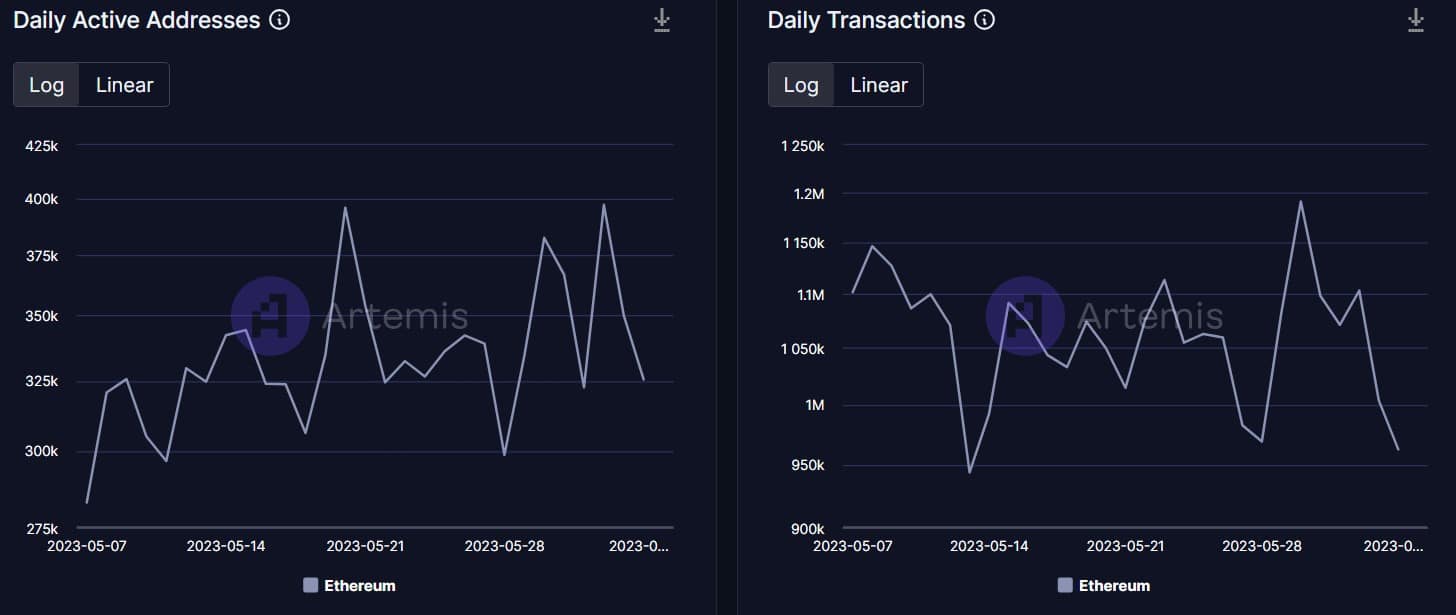Click the 2023-05-14 date label on addresses axis
1456x615 pixels.
point(226,546)
